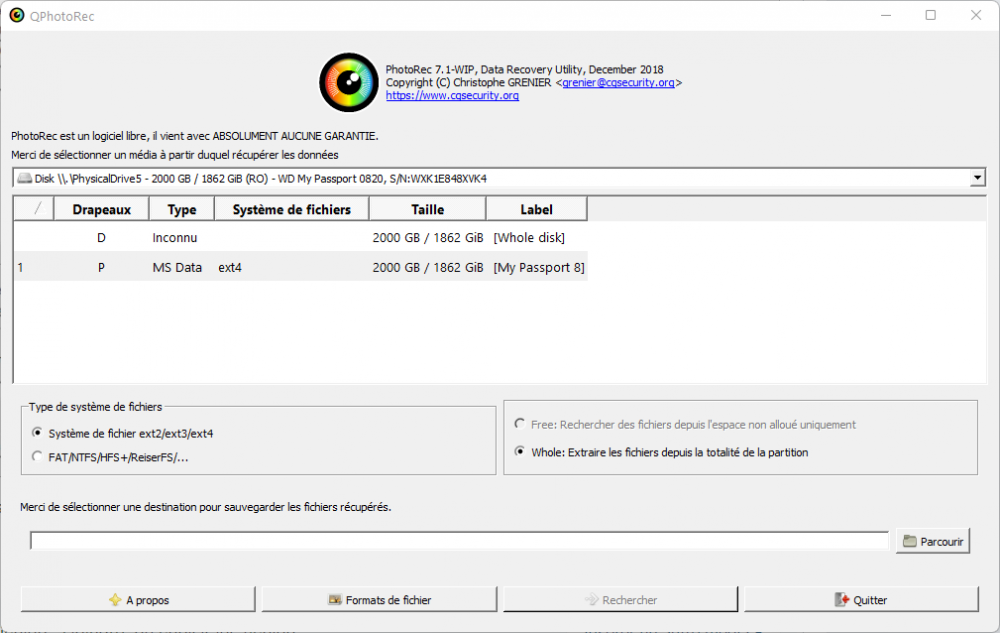Open the grenier@cgsecurity.org email link

[x=618, y=82]
